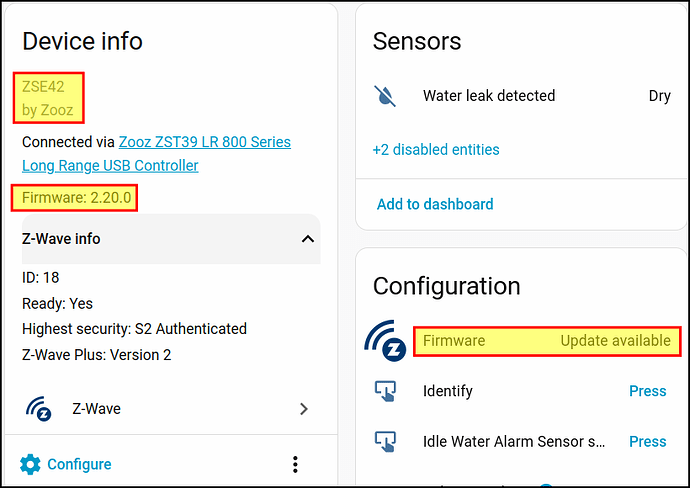Click the Firmware 2.20.0 version text
Screen dimensions: 690x488
point(75,198)
